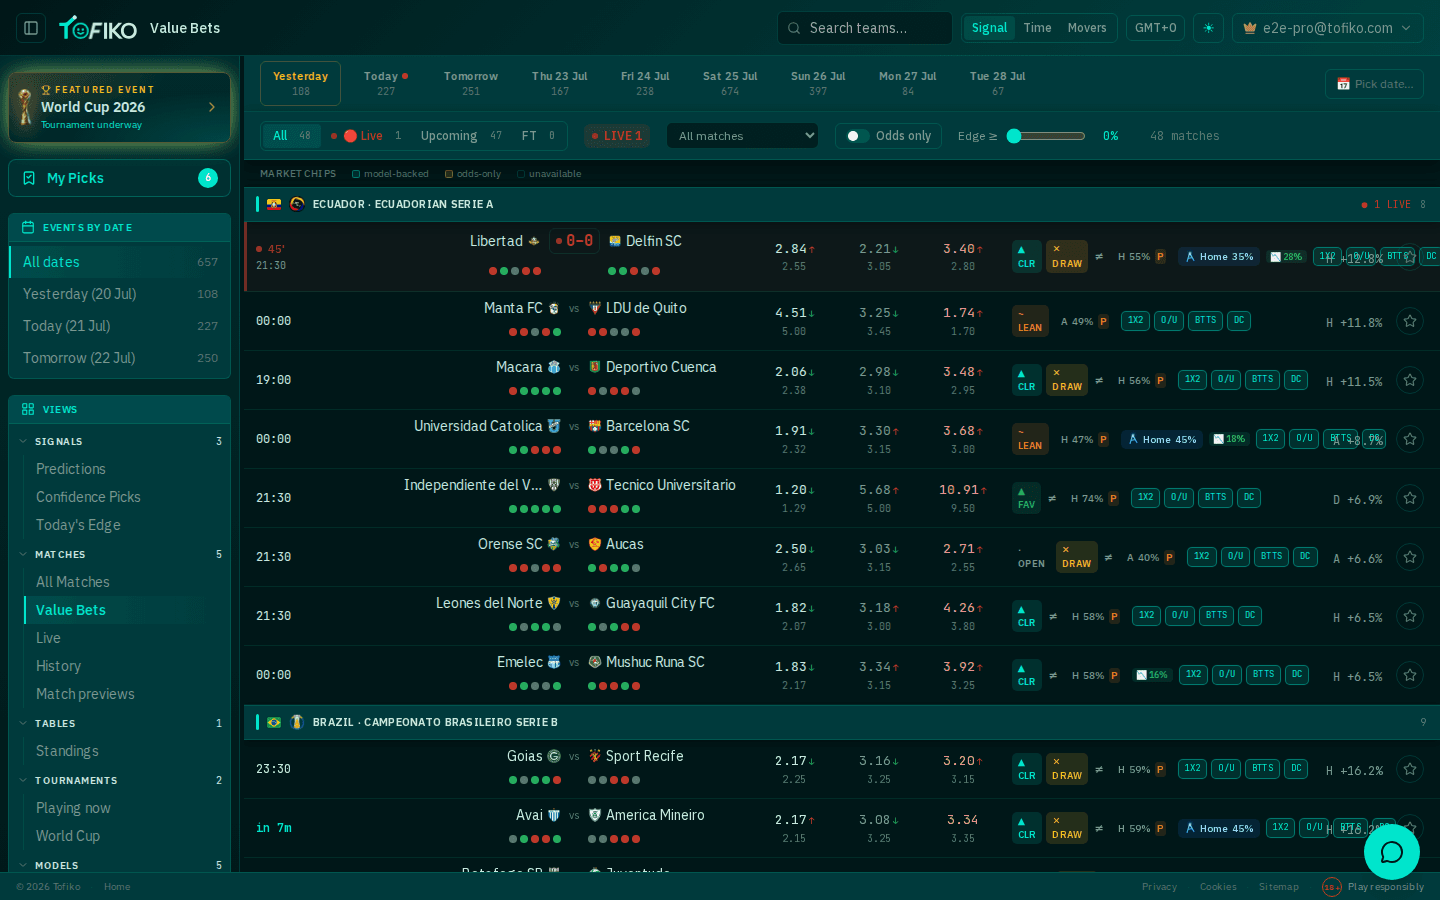Click the Tofiko logo

click(x=98, y=28)
